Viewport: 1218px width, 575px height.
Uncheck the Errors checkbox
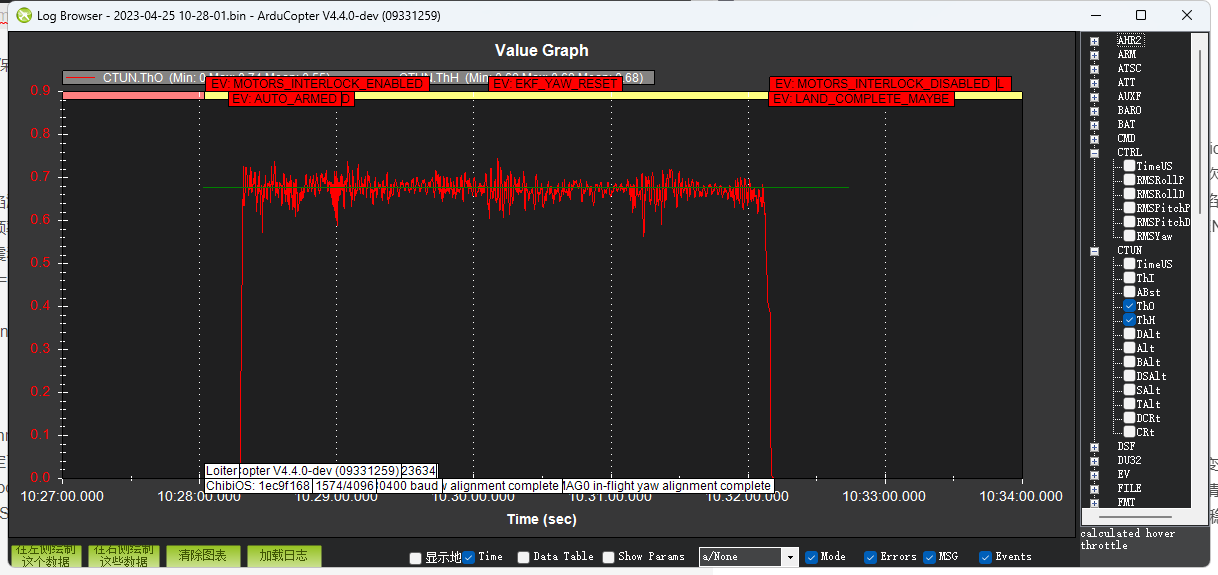[x=870, y=557]
